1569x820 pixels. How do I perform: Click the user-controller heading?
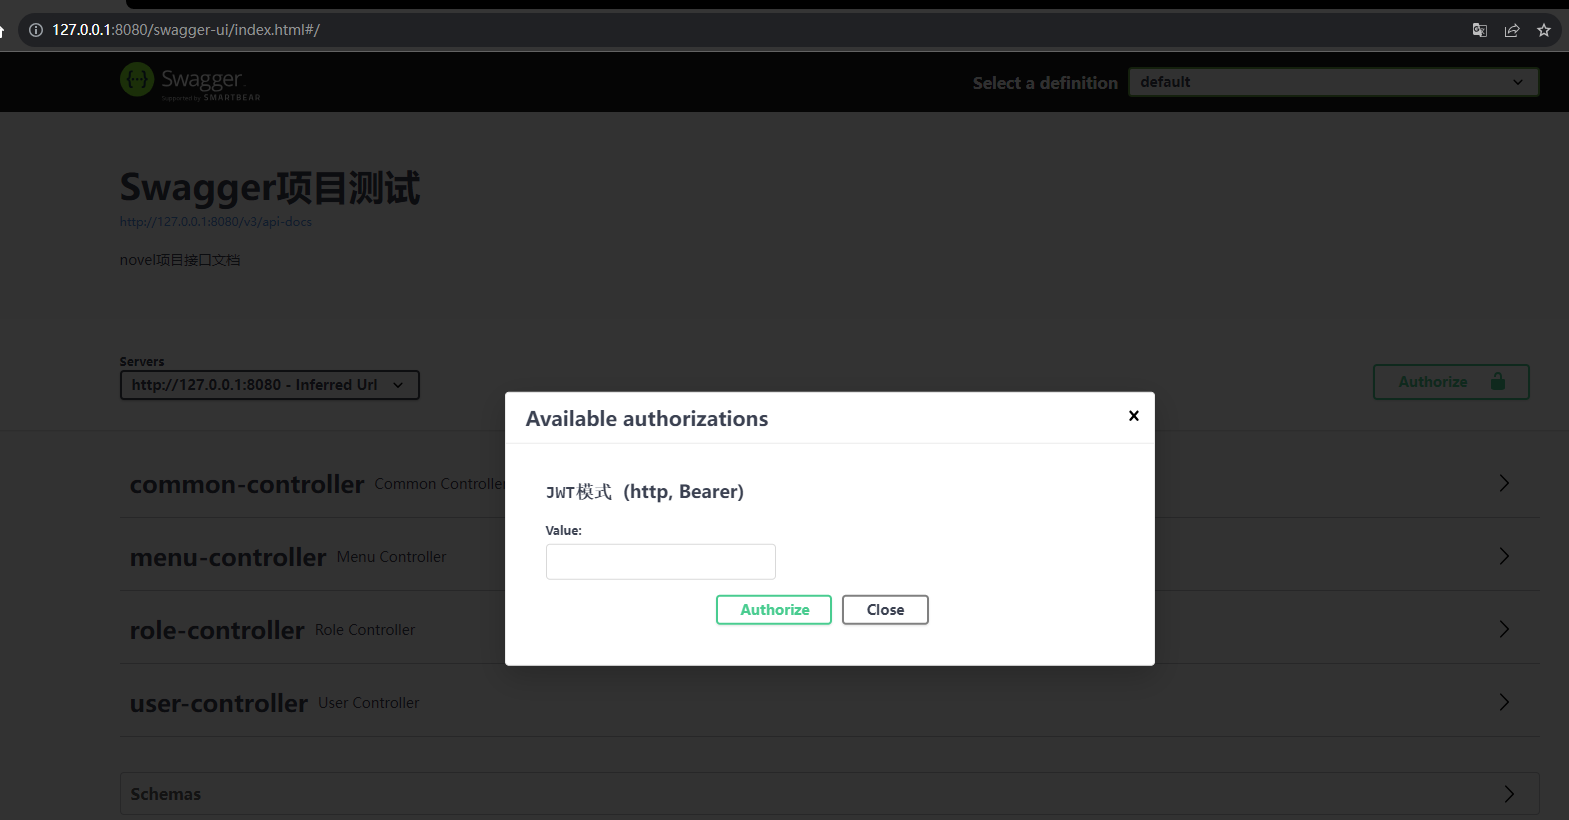coord(219,704)
